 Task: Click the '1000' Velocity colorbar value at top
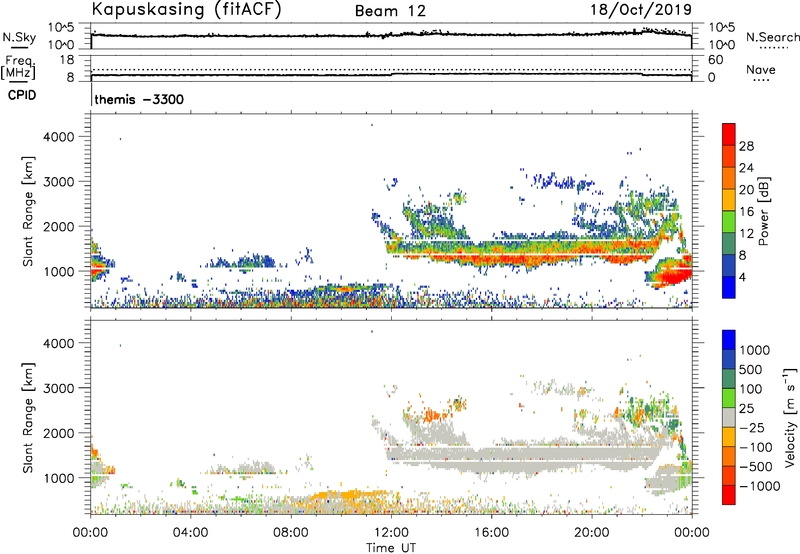click(754, 350)
